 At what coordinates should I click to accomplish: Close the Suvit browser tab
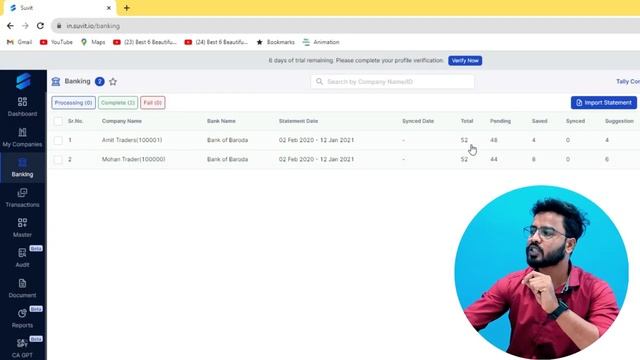pyautogui.click(x=109, y=8)
